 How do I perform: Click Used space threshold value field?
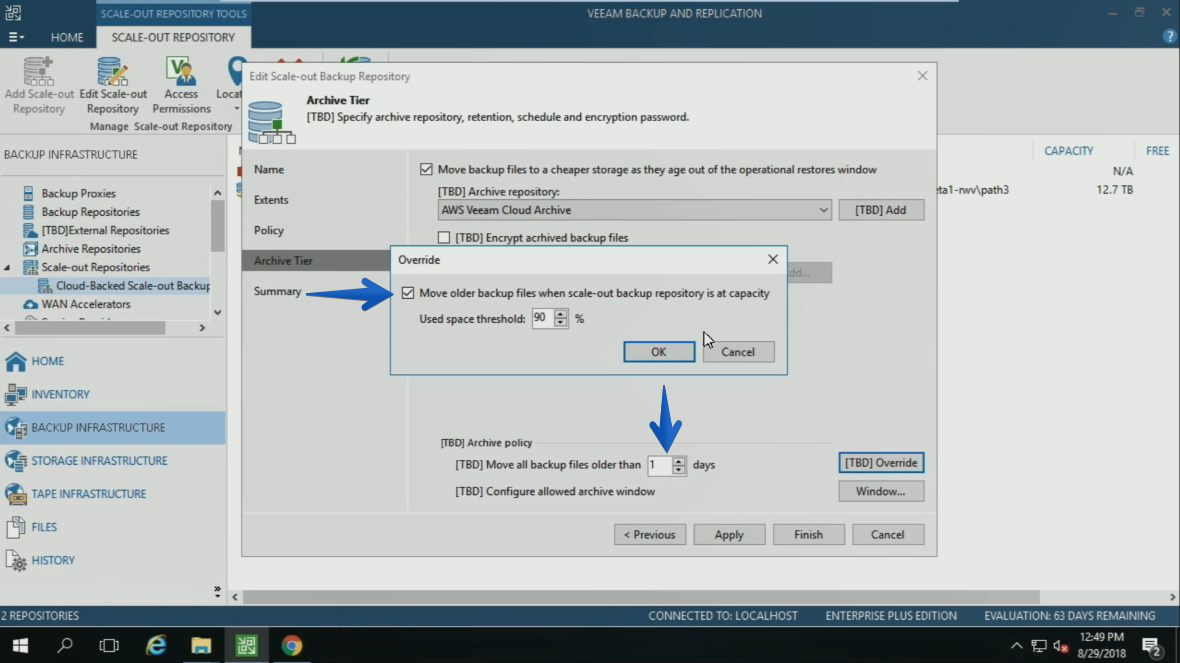pos(542,318)
